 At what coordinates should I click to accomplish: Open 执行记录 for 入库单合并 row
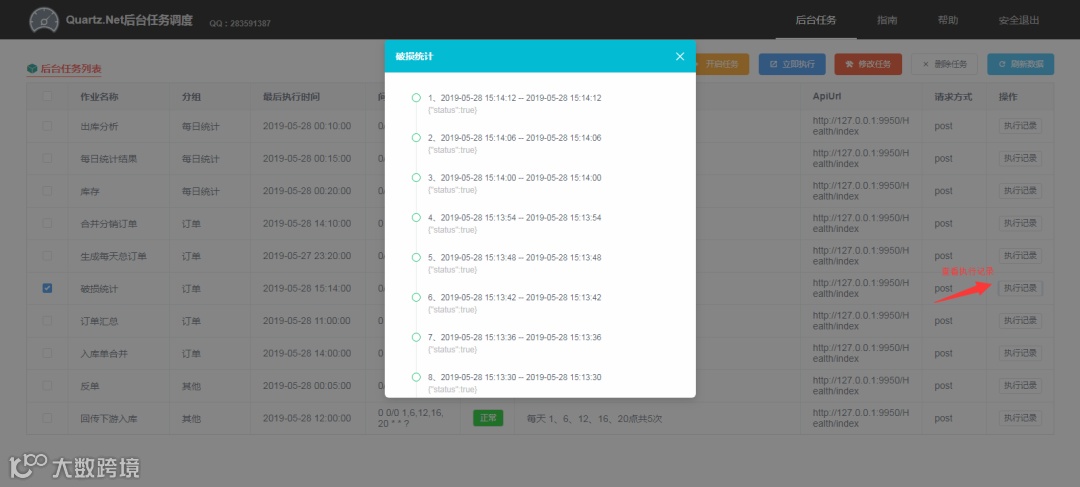1020,353
